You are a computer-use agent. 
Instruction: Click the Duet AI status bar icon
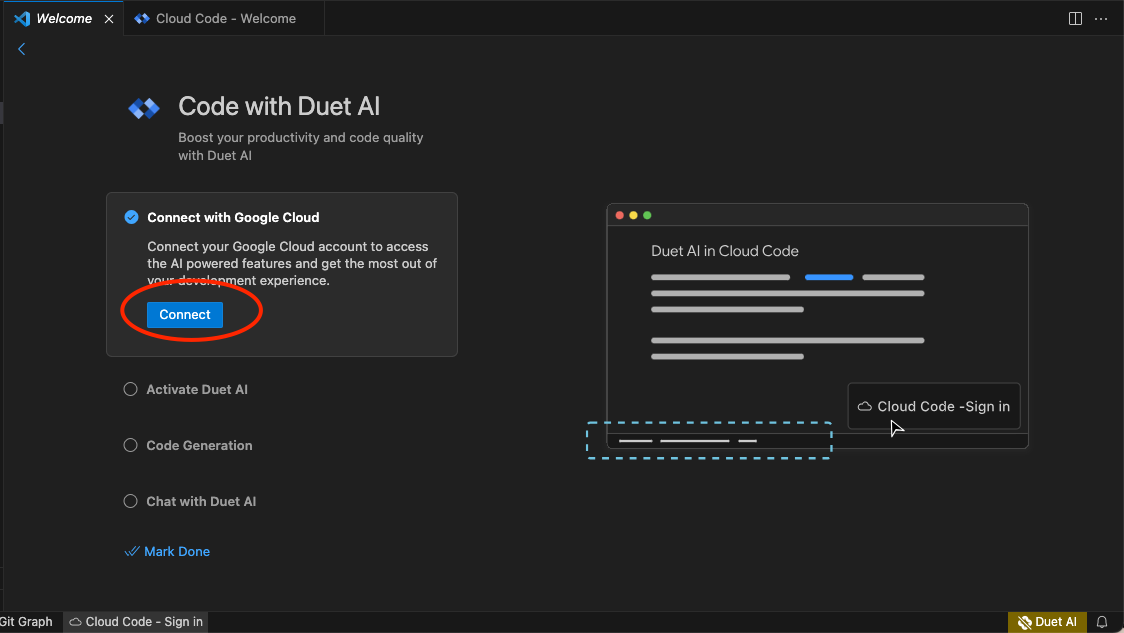pos(1047,622)
